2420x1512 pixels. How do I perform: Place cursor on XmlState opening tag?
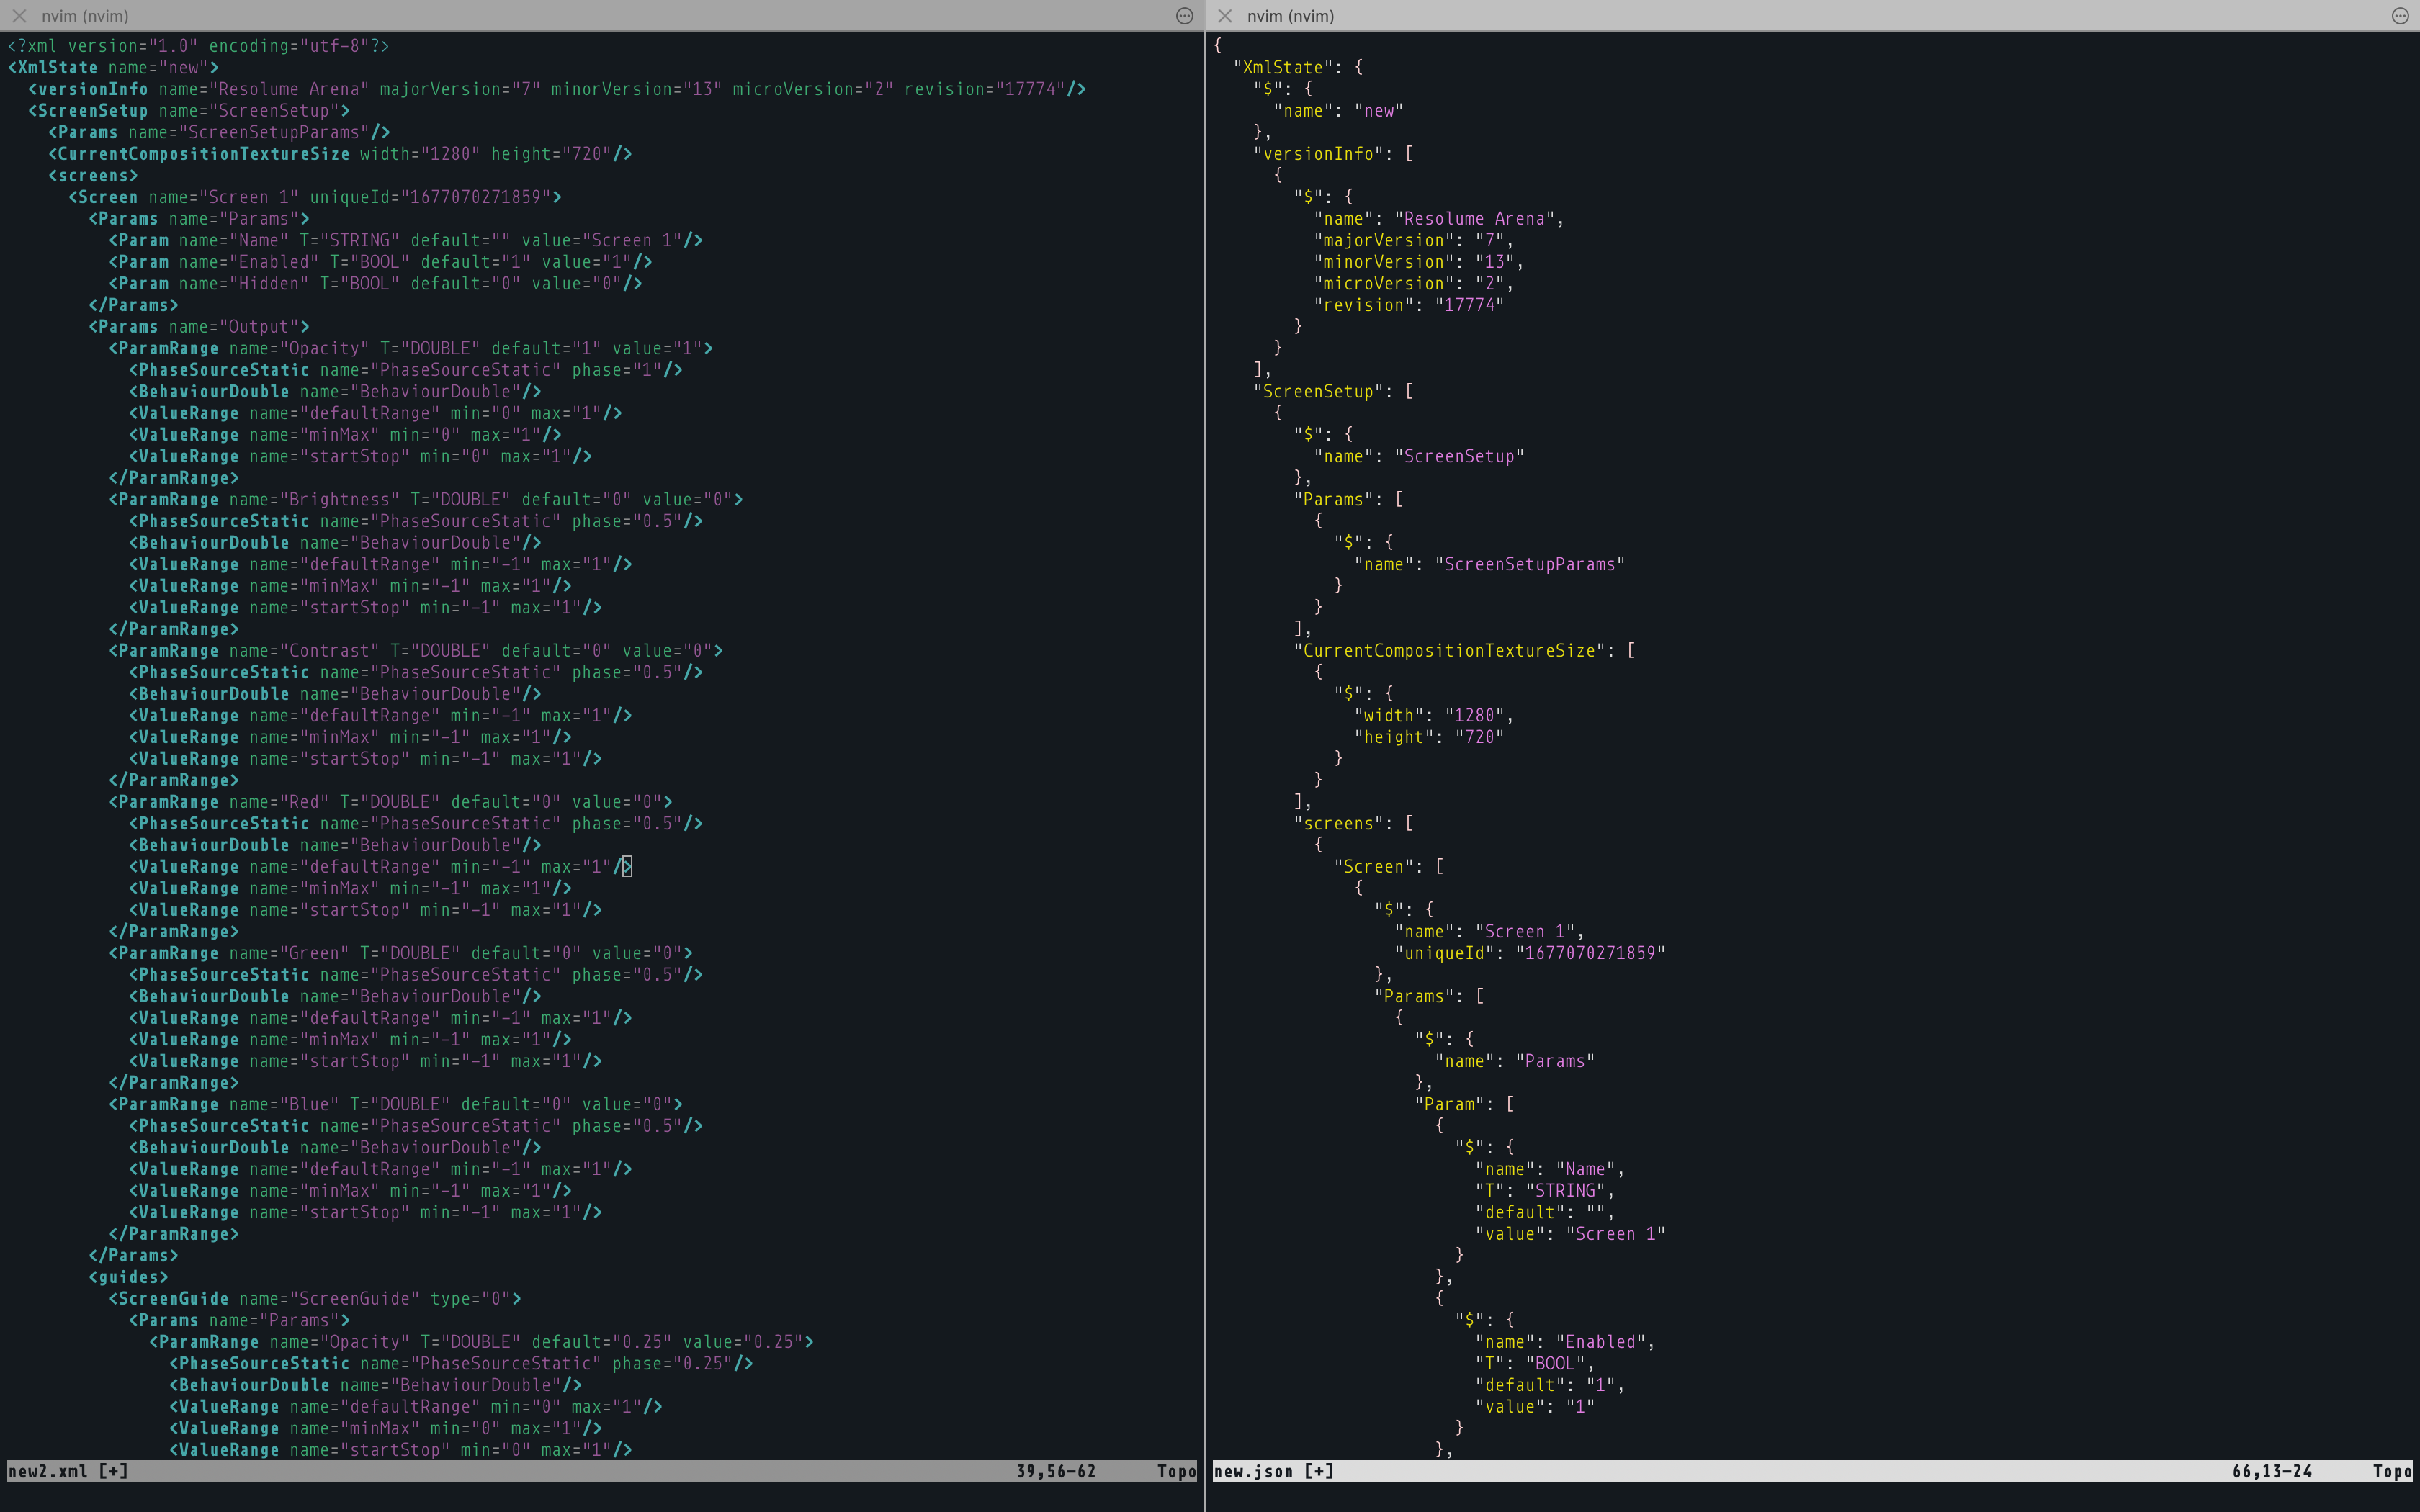[58, 67]
